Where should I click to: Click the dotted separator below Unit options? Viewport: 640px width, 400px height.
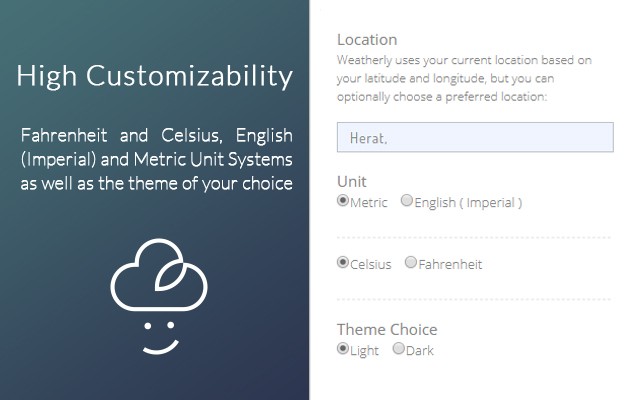point(474,237)
